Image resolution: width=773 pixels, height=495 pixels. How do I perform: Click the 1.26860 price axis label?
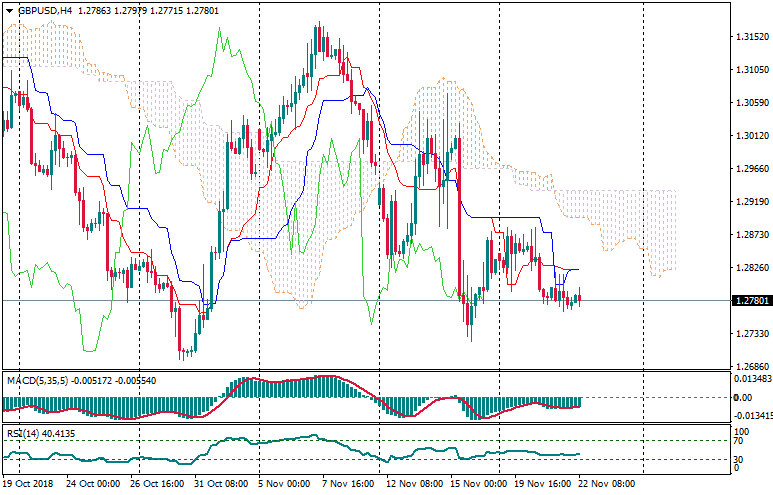pyautogui.click(x=747, y=367)
